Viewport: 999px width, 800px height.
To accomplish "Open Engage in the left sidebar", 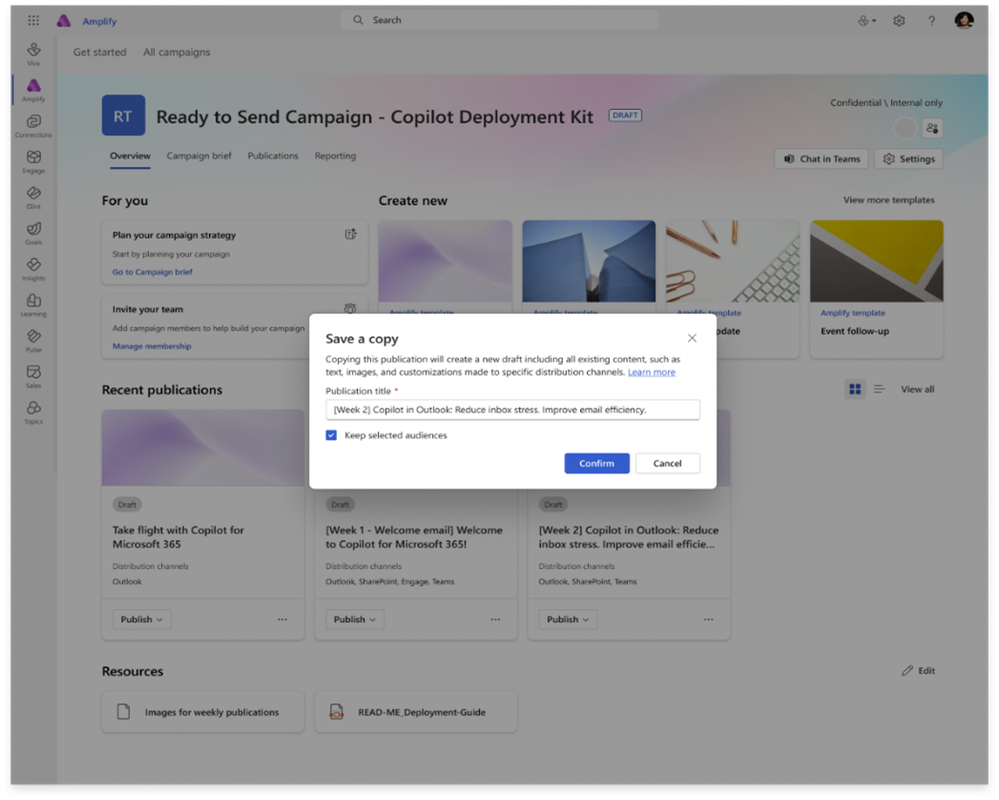I will coord(34,161).
